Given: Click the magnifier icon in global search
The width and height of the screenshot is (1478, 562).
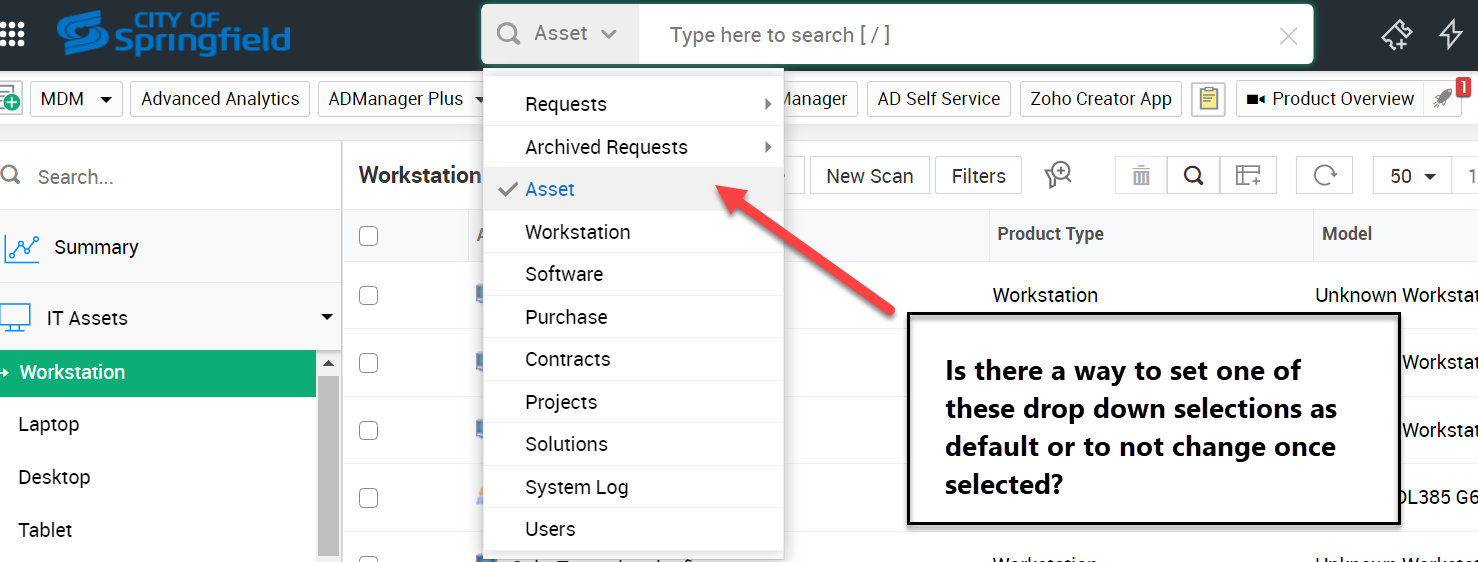Looking at the screenshot, I should (x=509, y=34).
